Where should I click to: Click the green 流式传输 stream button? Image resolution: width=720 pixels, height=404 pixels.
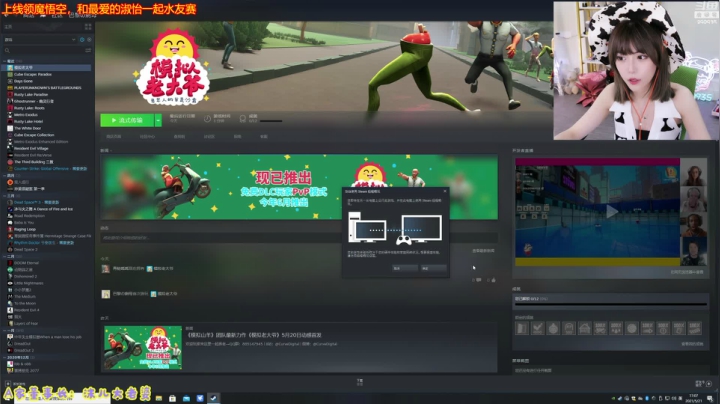(127, 120)
